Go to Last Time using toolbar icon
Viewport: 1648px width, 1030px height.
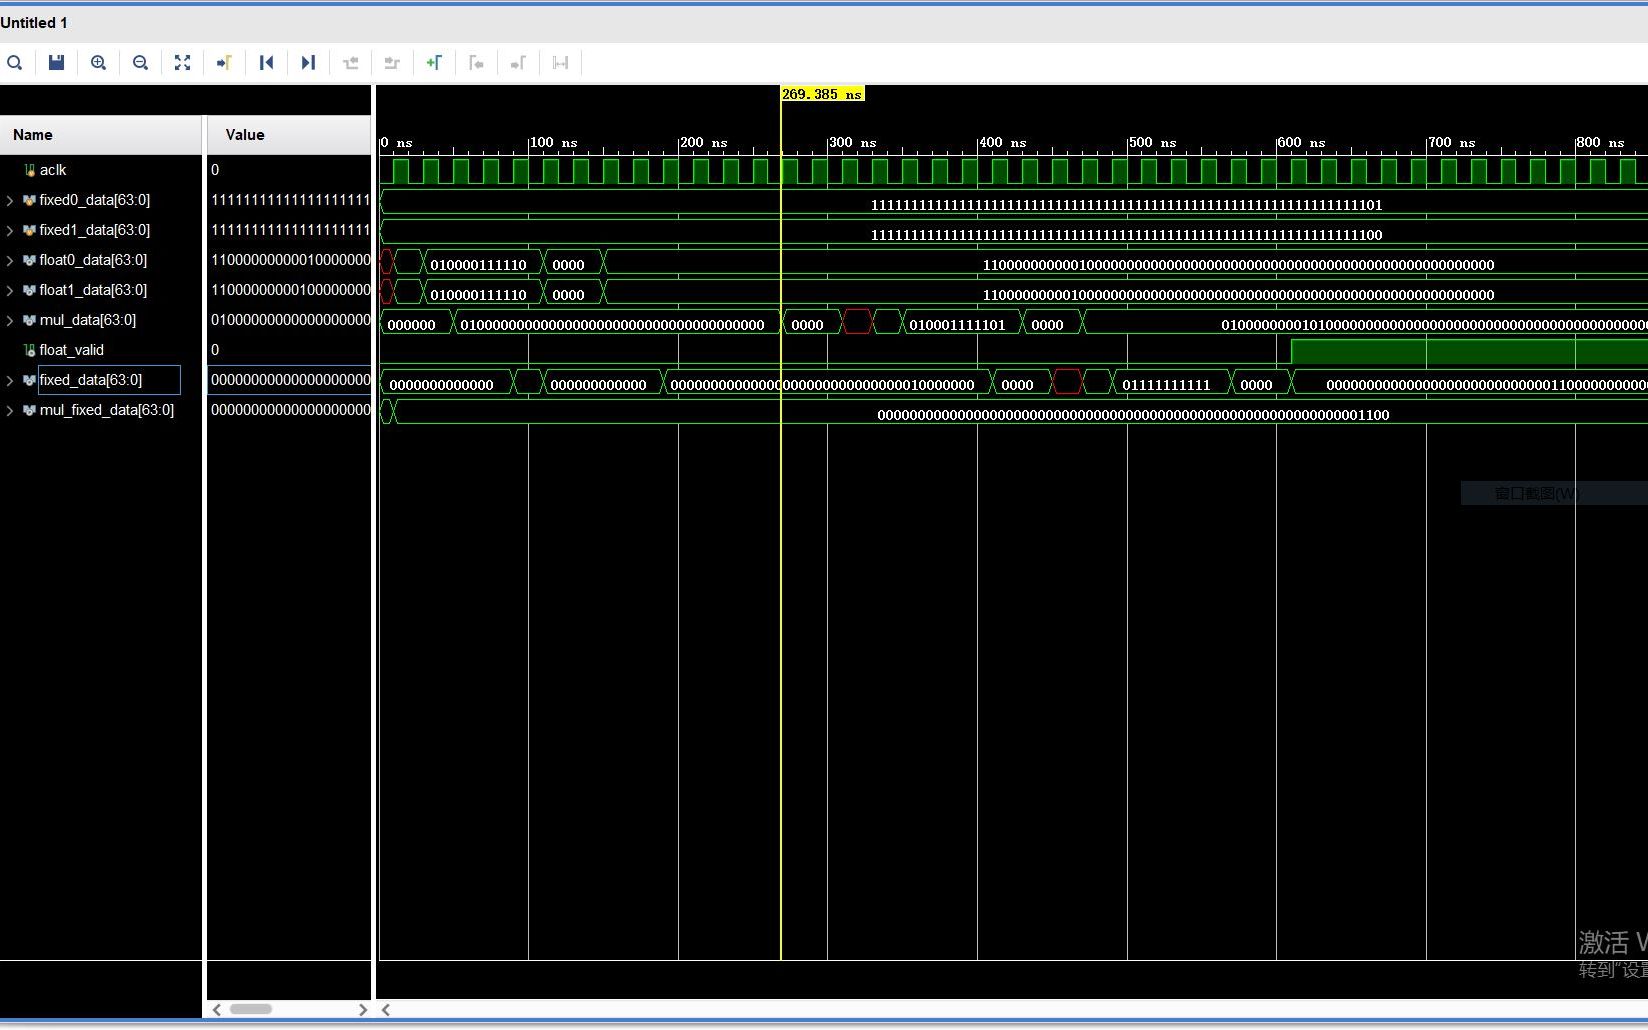coord(308,62)
